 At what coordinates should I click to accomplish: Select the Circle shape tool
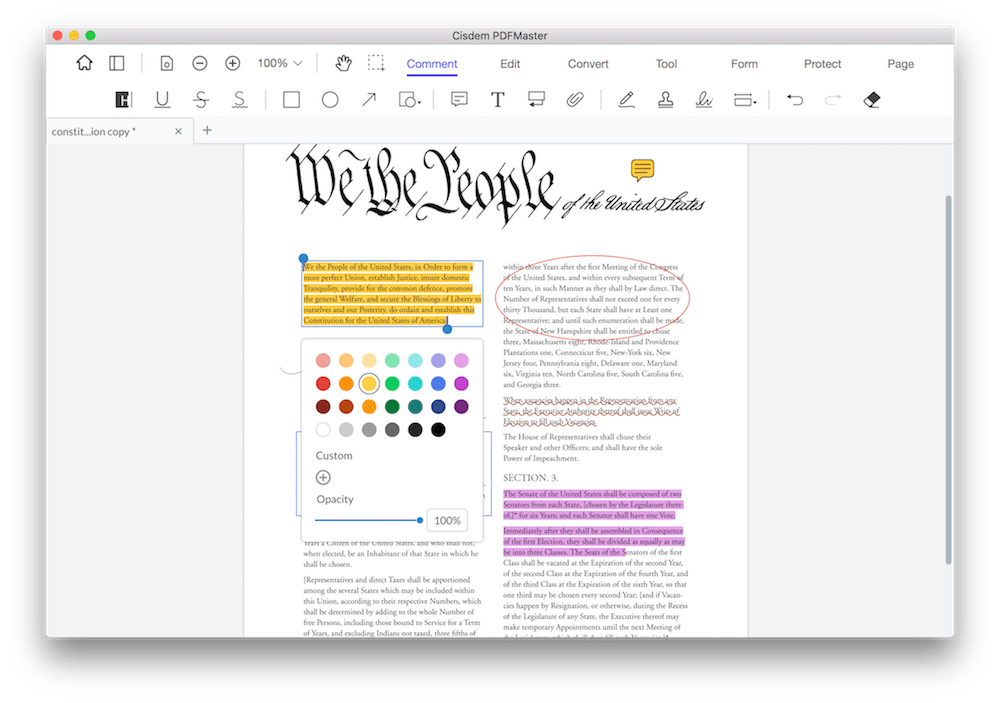[x=330, y=100]
